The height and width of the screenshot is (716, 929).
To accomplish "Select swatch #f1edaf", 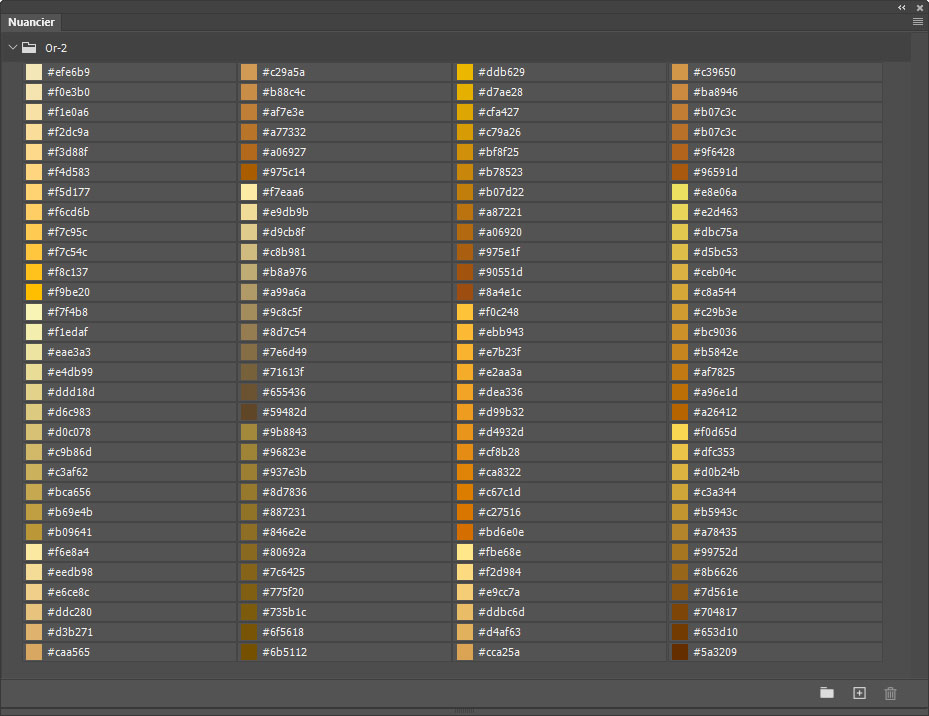I will pos(34,332).
